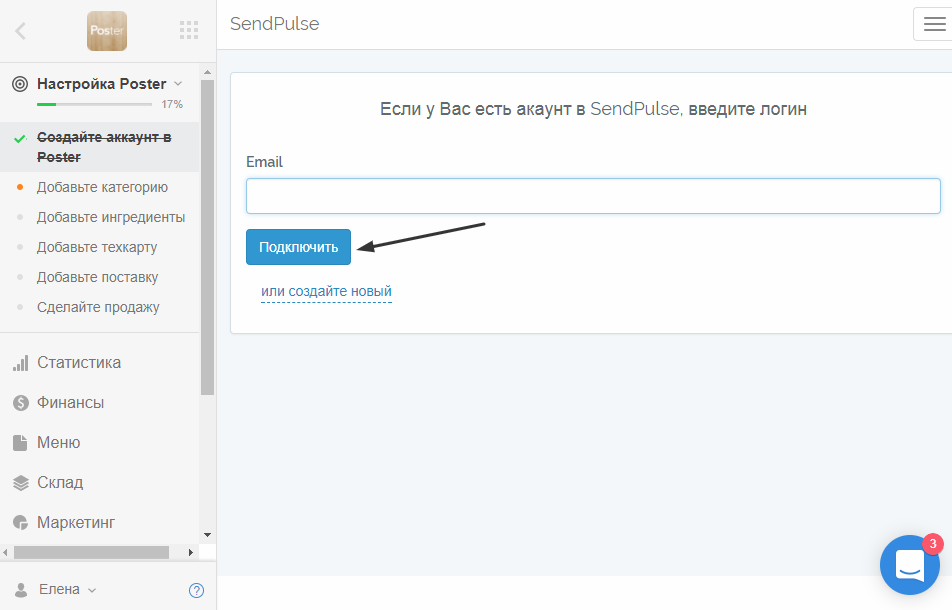Open the Добавьте поставку step
Viewport: 952px width, 610px height.
[x=98, y=277]
